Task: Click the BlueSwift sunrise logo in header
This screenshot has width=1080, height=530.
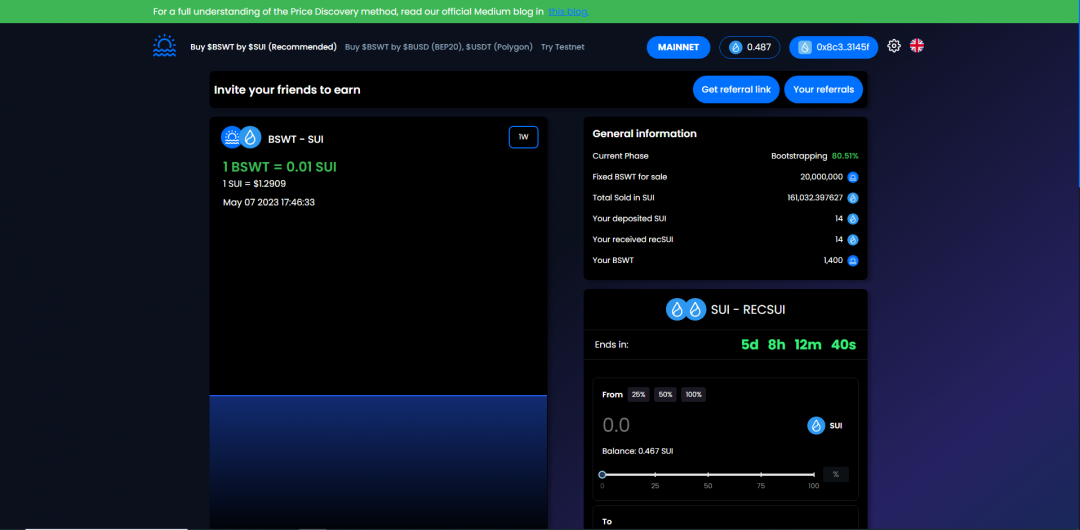Action: 164,46
